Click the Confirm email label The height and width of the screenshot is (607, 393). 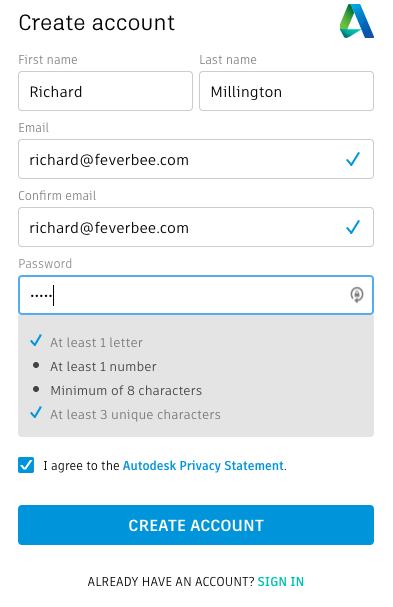[57, 195]
